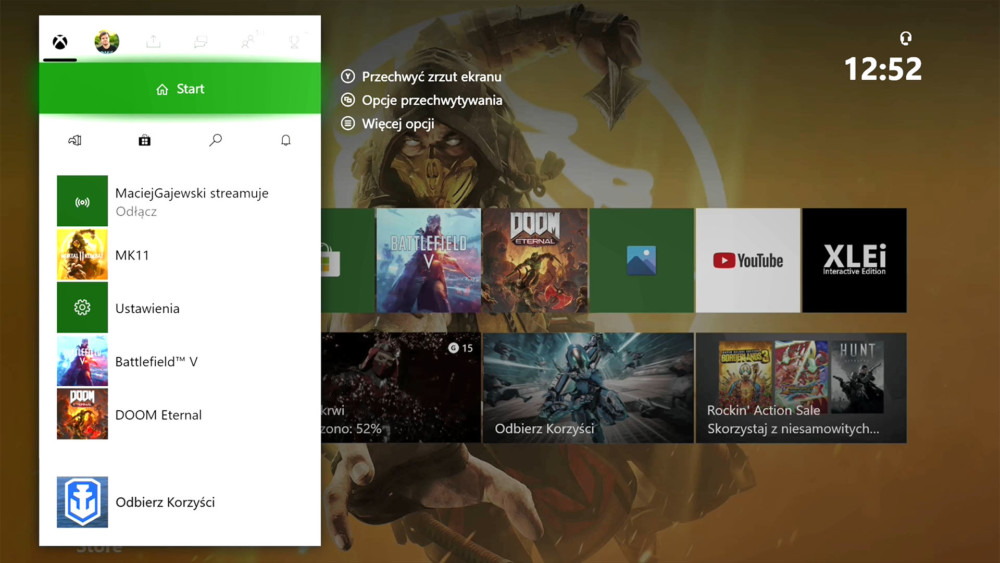Open the partially hidden Store tile
The width and height of the screenshot is (1000, 563).
348,260
